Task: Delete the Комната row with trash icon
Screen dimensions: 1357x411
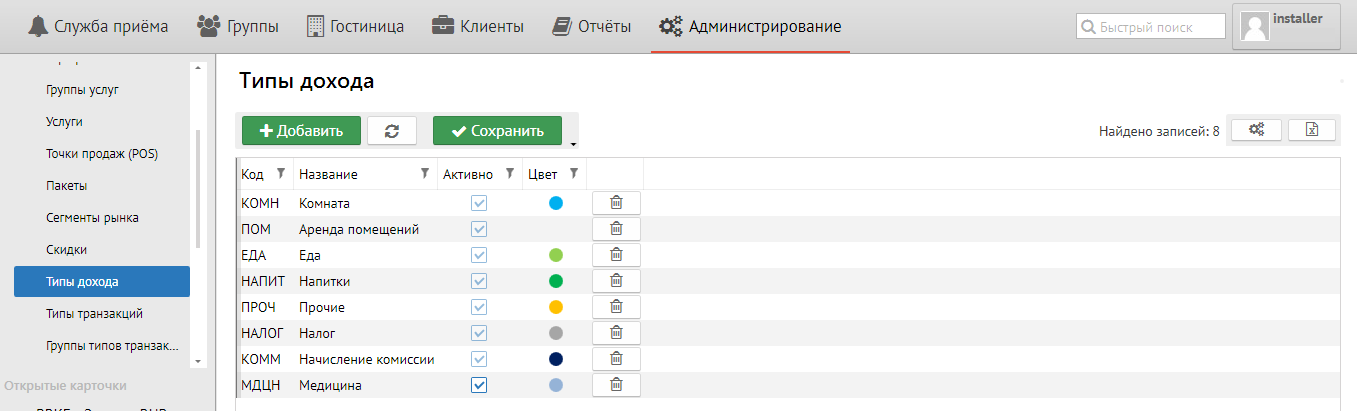Action: (616, 203)
